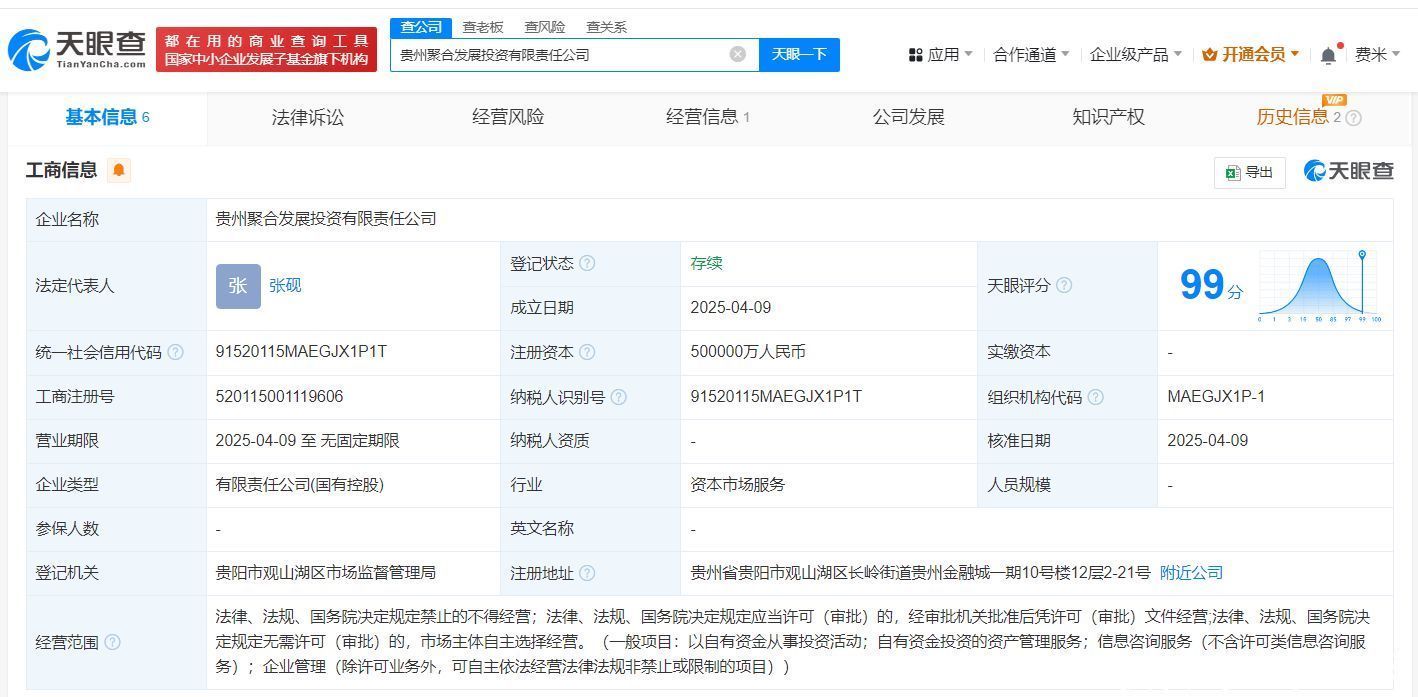1418x697 pixels.
Task: Expand the 应用 dropdown menu
Action: pyautogui.click(x=940, y=54)
